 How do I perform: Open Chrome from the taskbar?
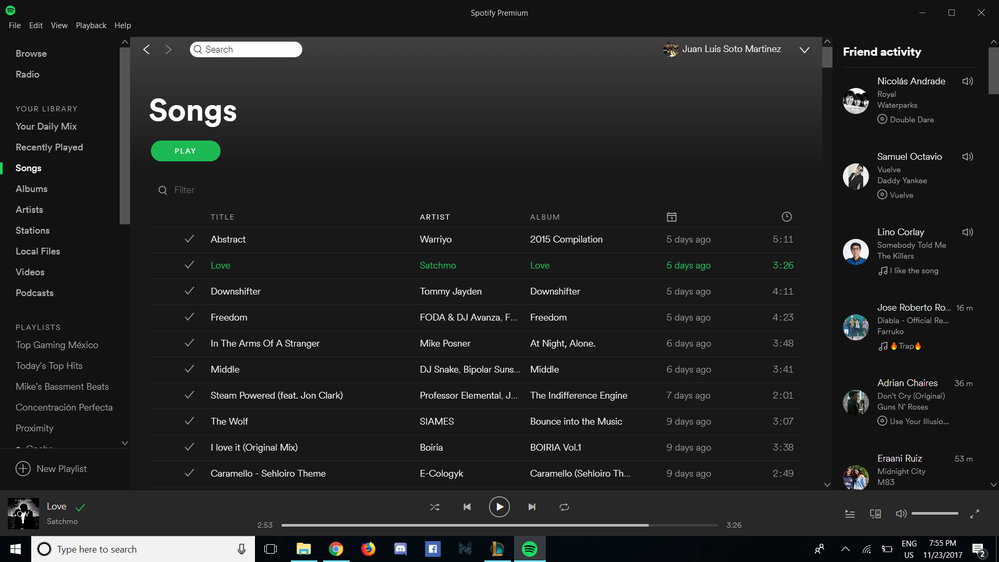(x=336, y=549)
